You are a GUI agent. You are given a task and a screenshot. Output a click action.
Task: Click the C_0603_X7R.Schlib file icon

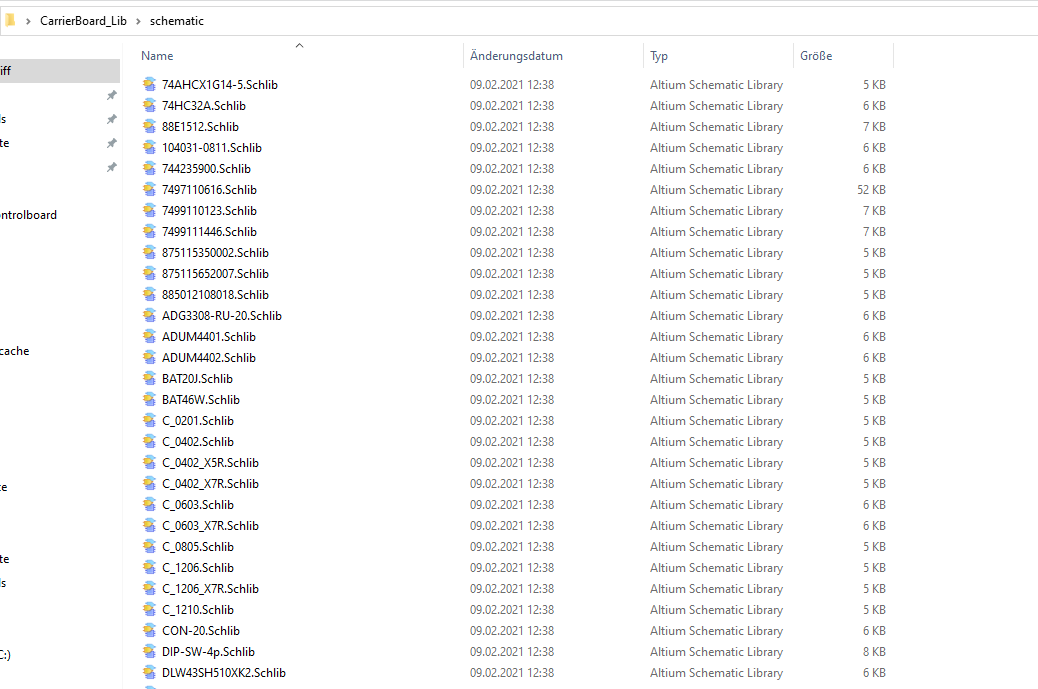[150, 526]
